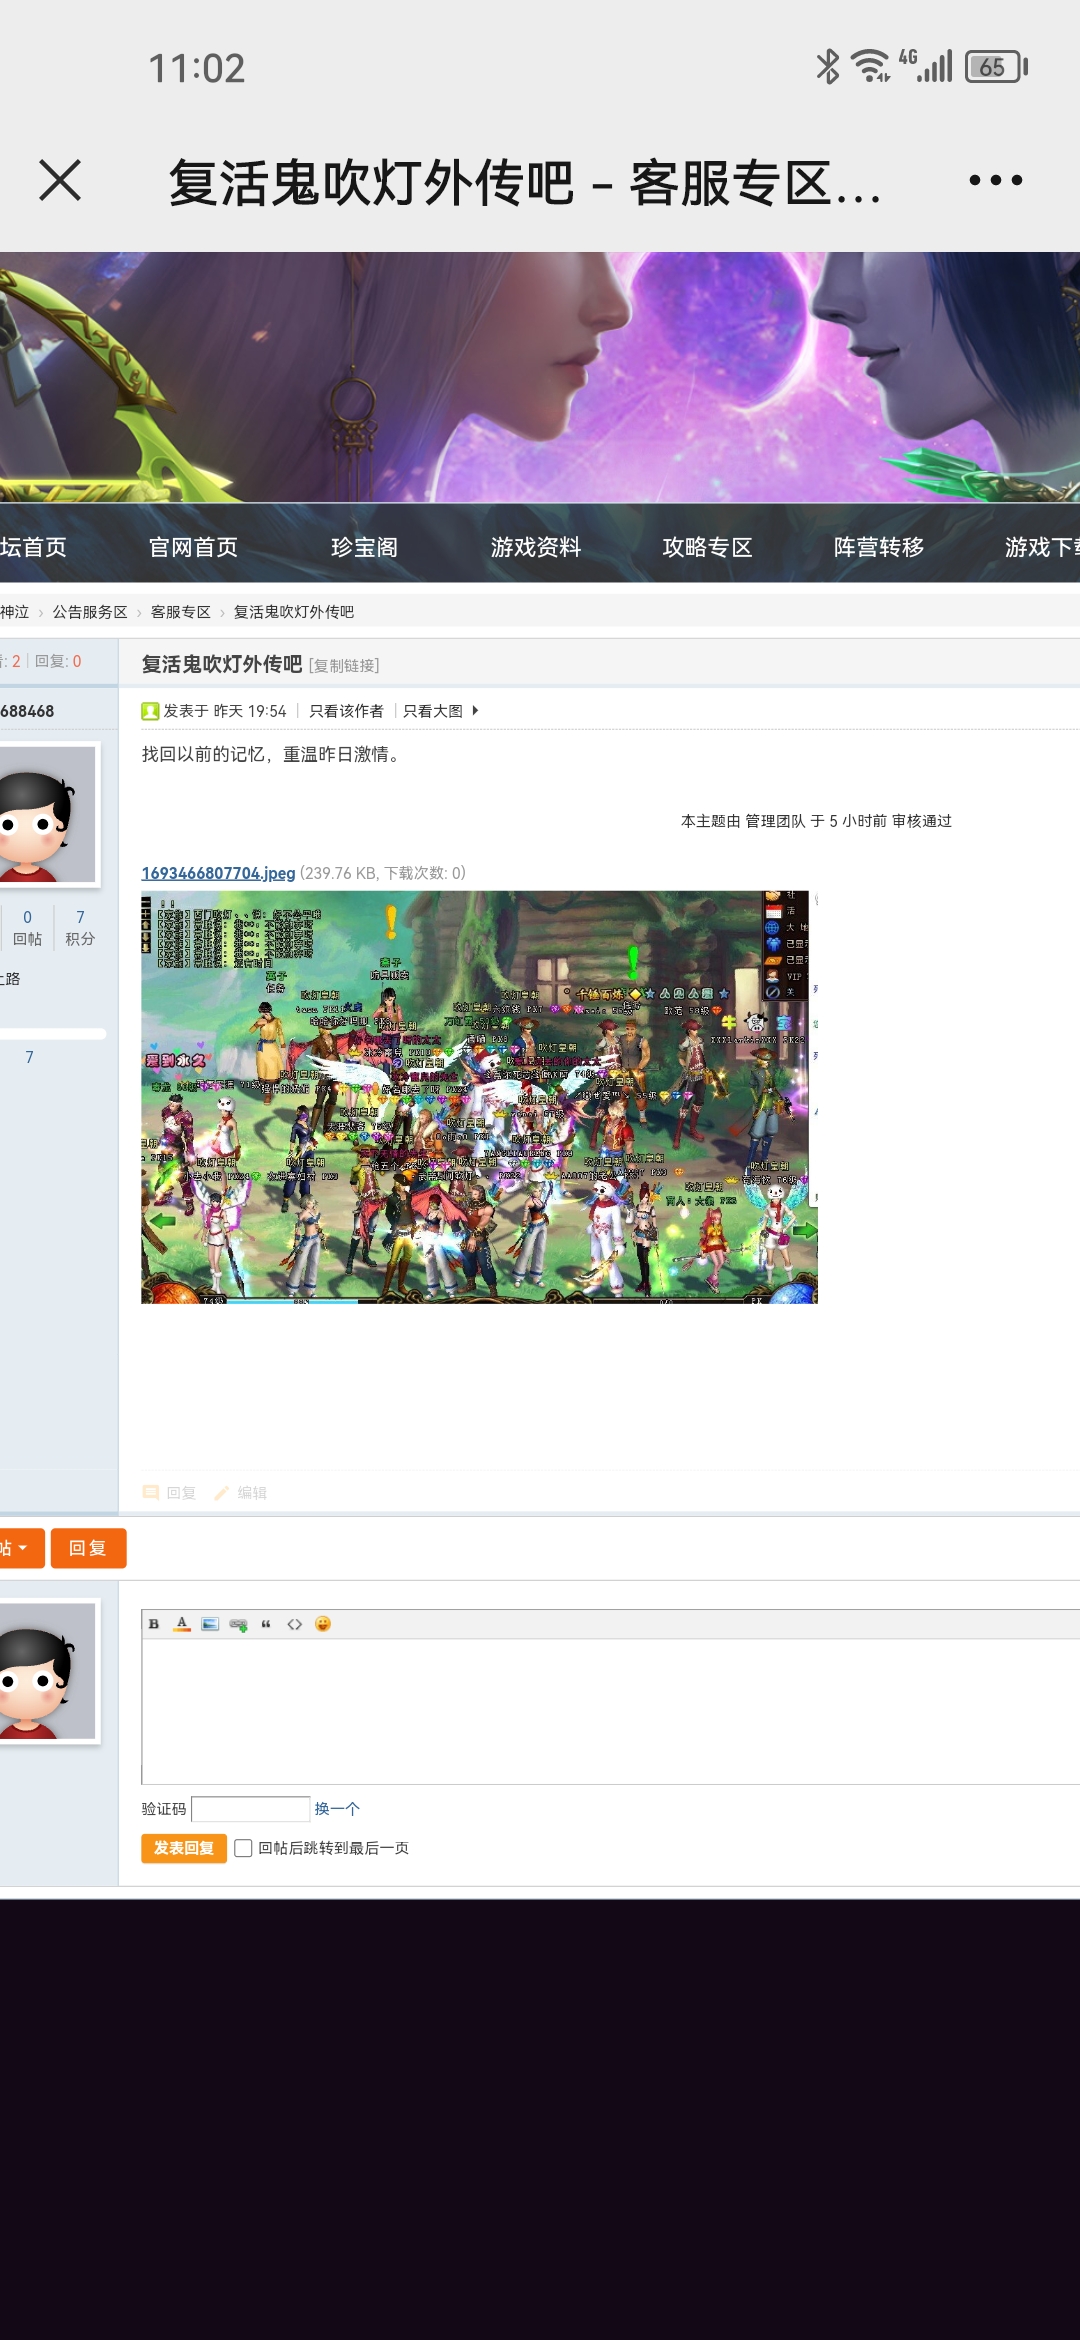Open the 坛首页 nav tab

[x=33, y=547]
